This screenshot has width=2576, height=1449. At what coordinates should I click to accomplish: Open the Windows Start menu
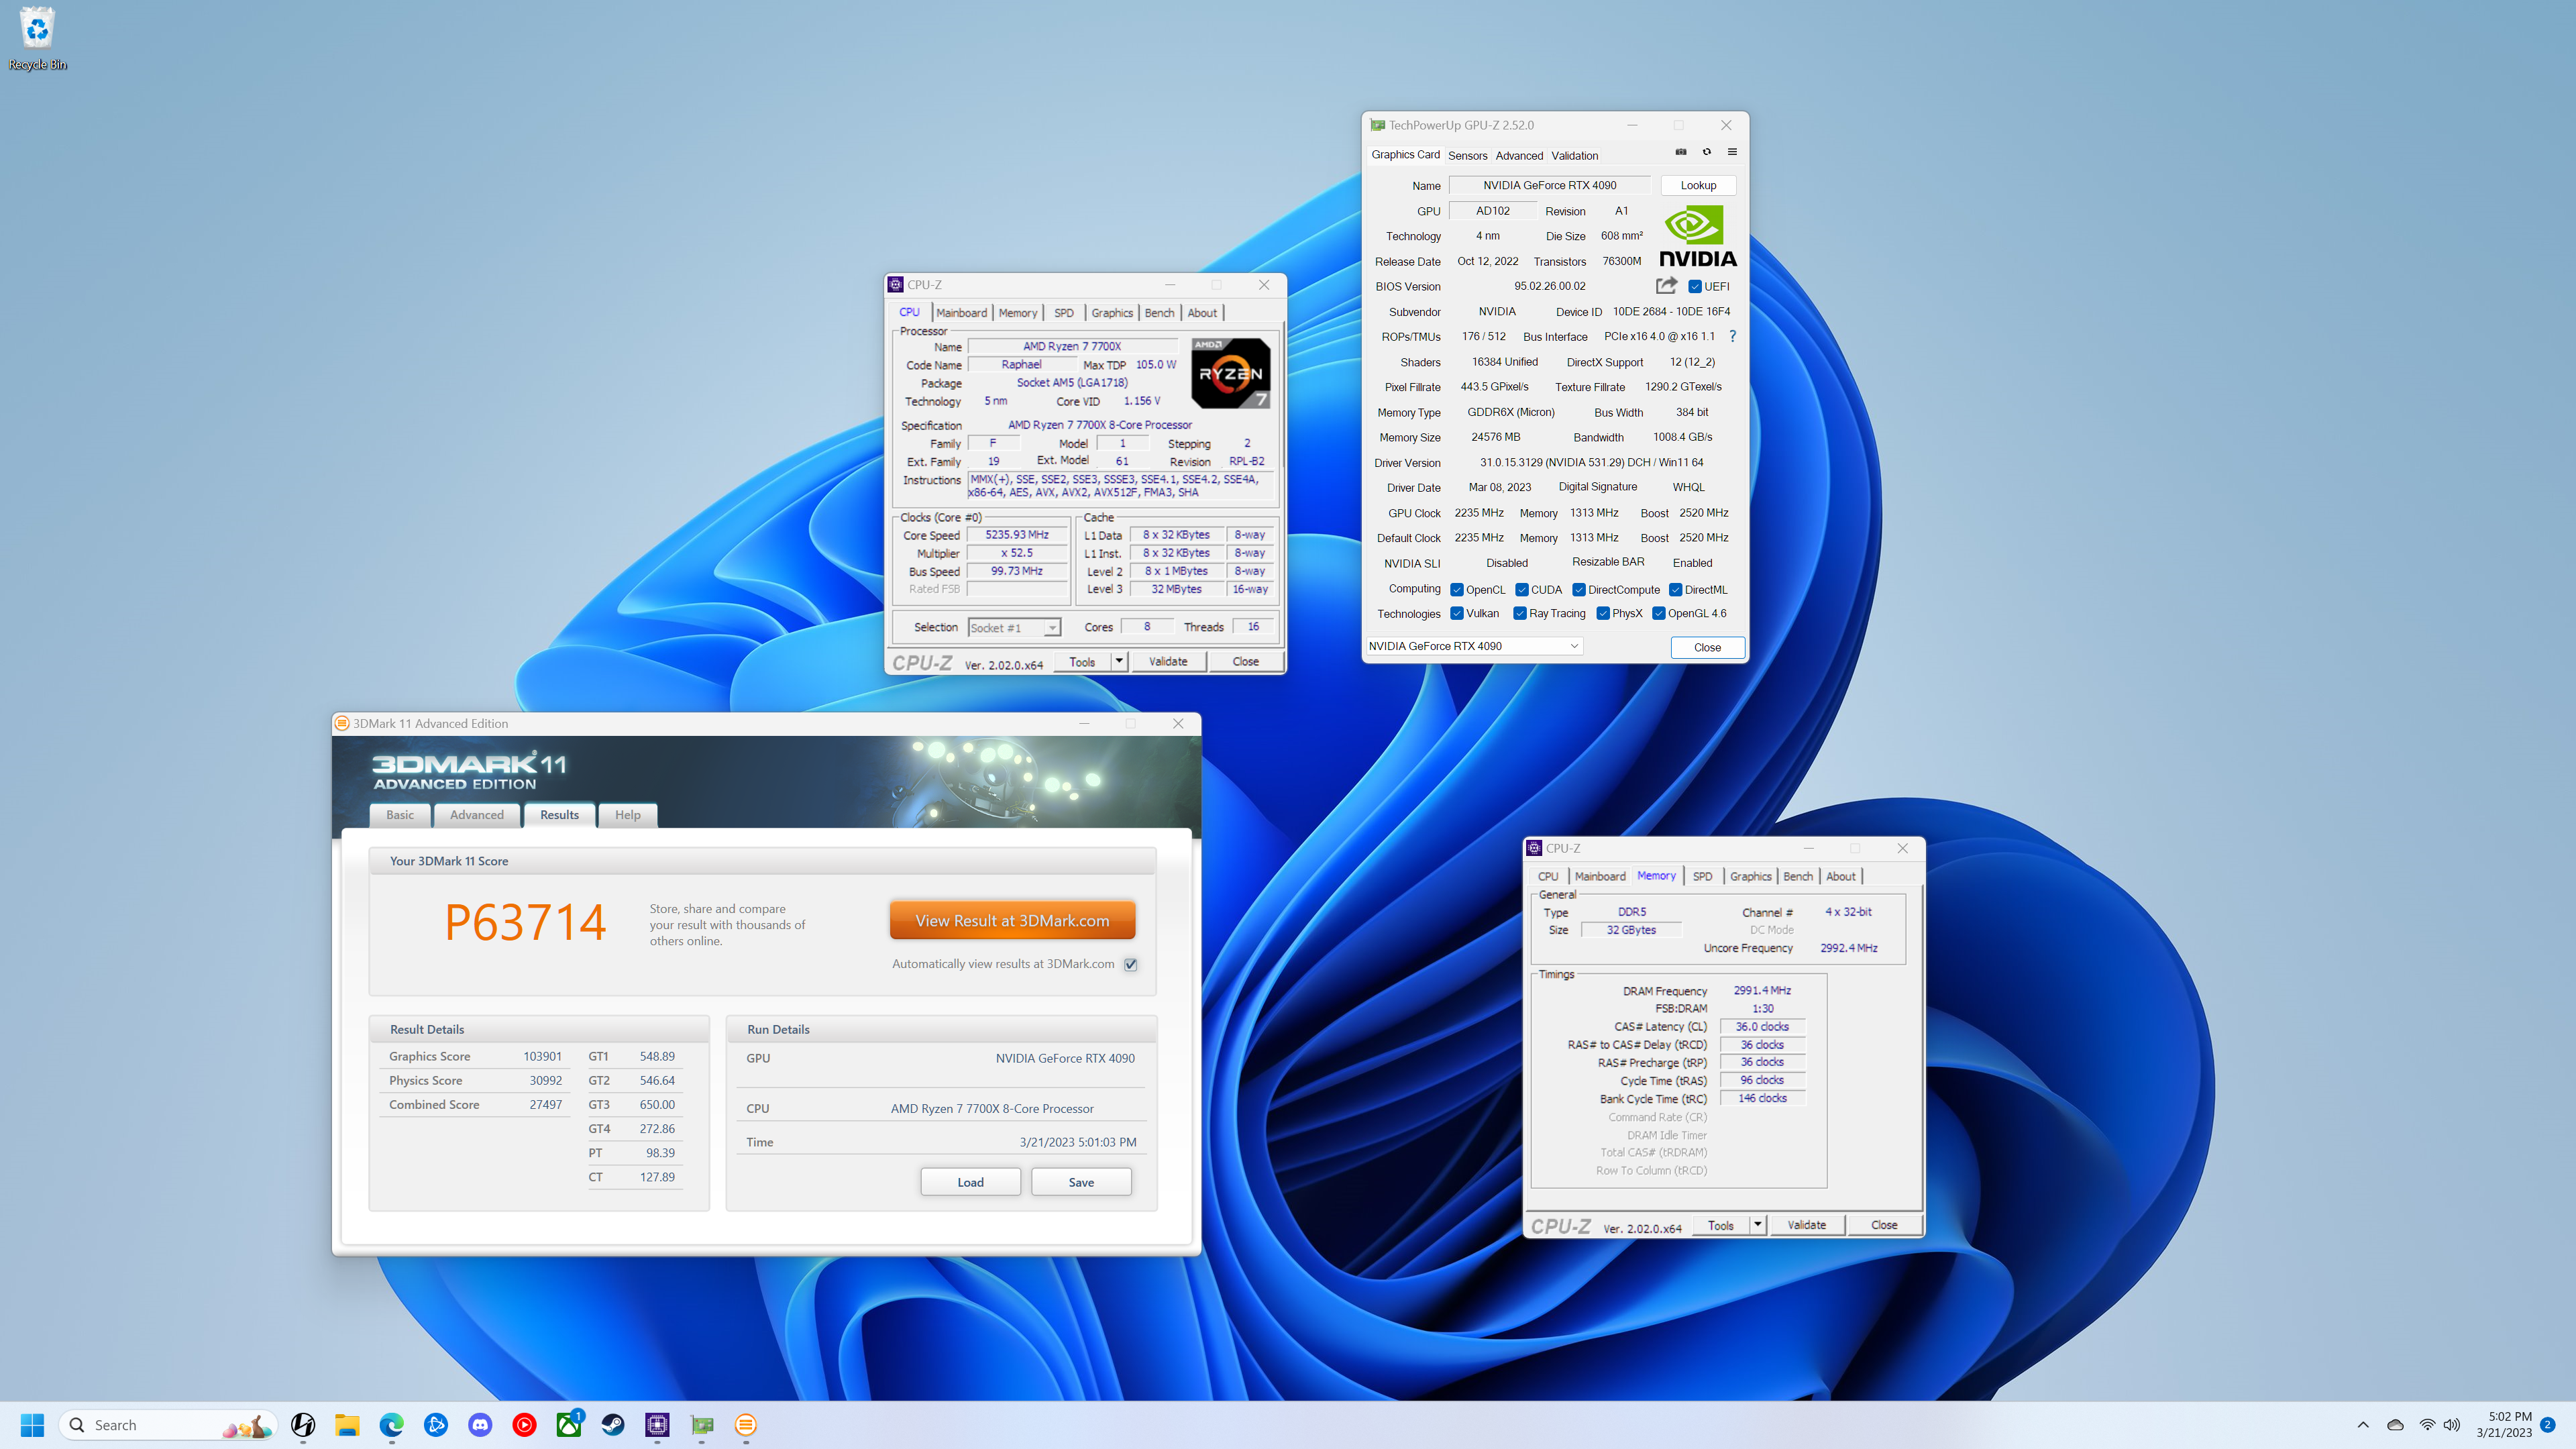coord(32,1425)
